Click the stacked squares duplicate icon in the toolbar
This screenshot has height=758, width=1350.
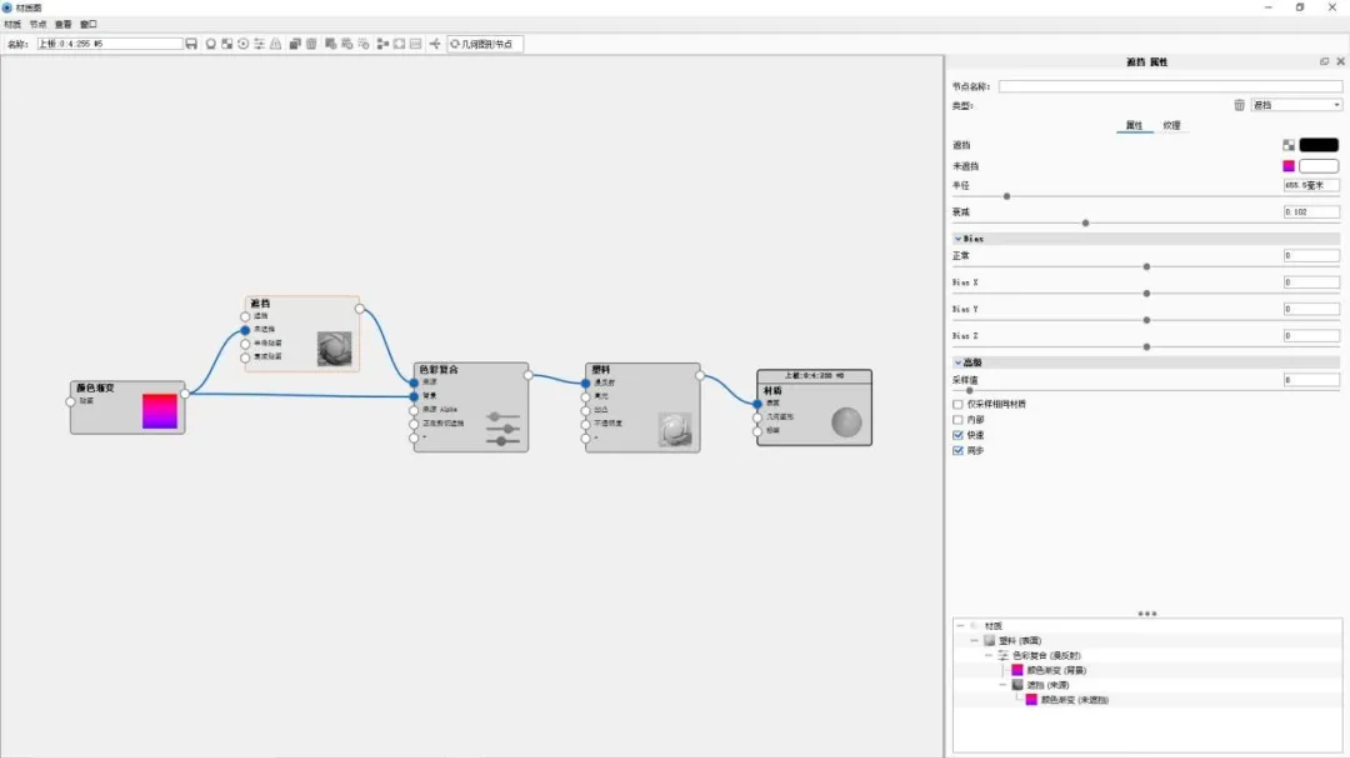[x=295, y=44]
